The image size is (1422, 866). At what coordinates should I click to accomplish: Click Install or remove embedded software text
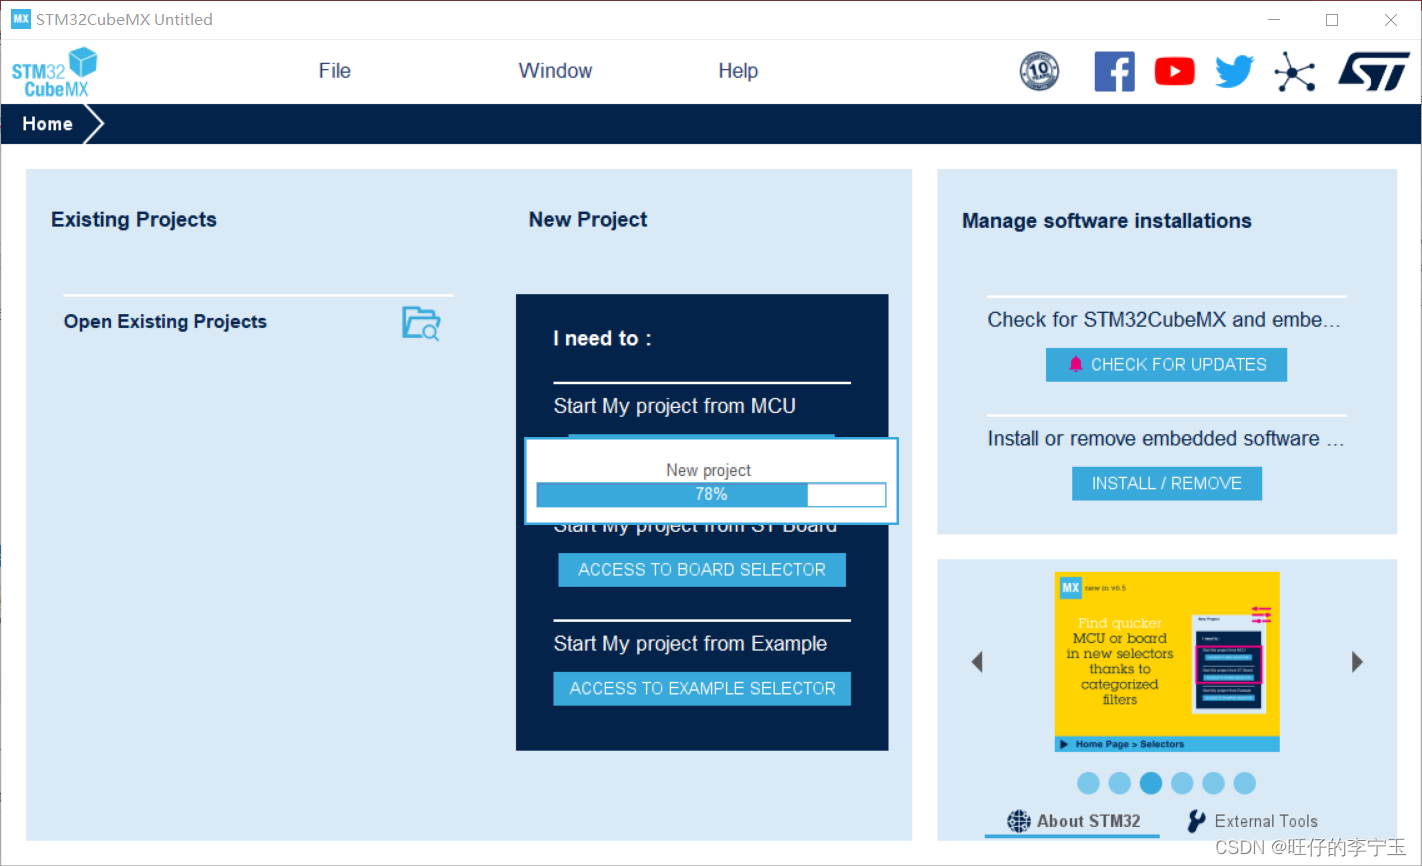pyautogui.click(x=1165, y=439)
